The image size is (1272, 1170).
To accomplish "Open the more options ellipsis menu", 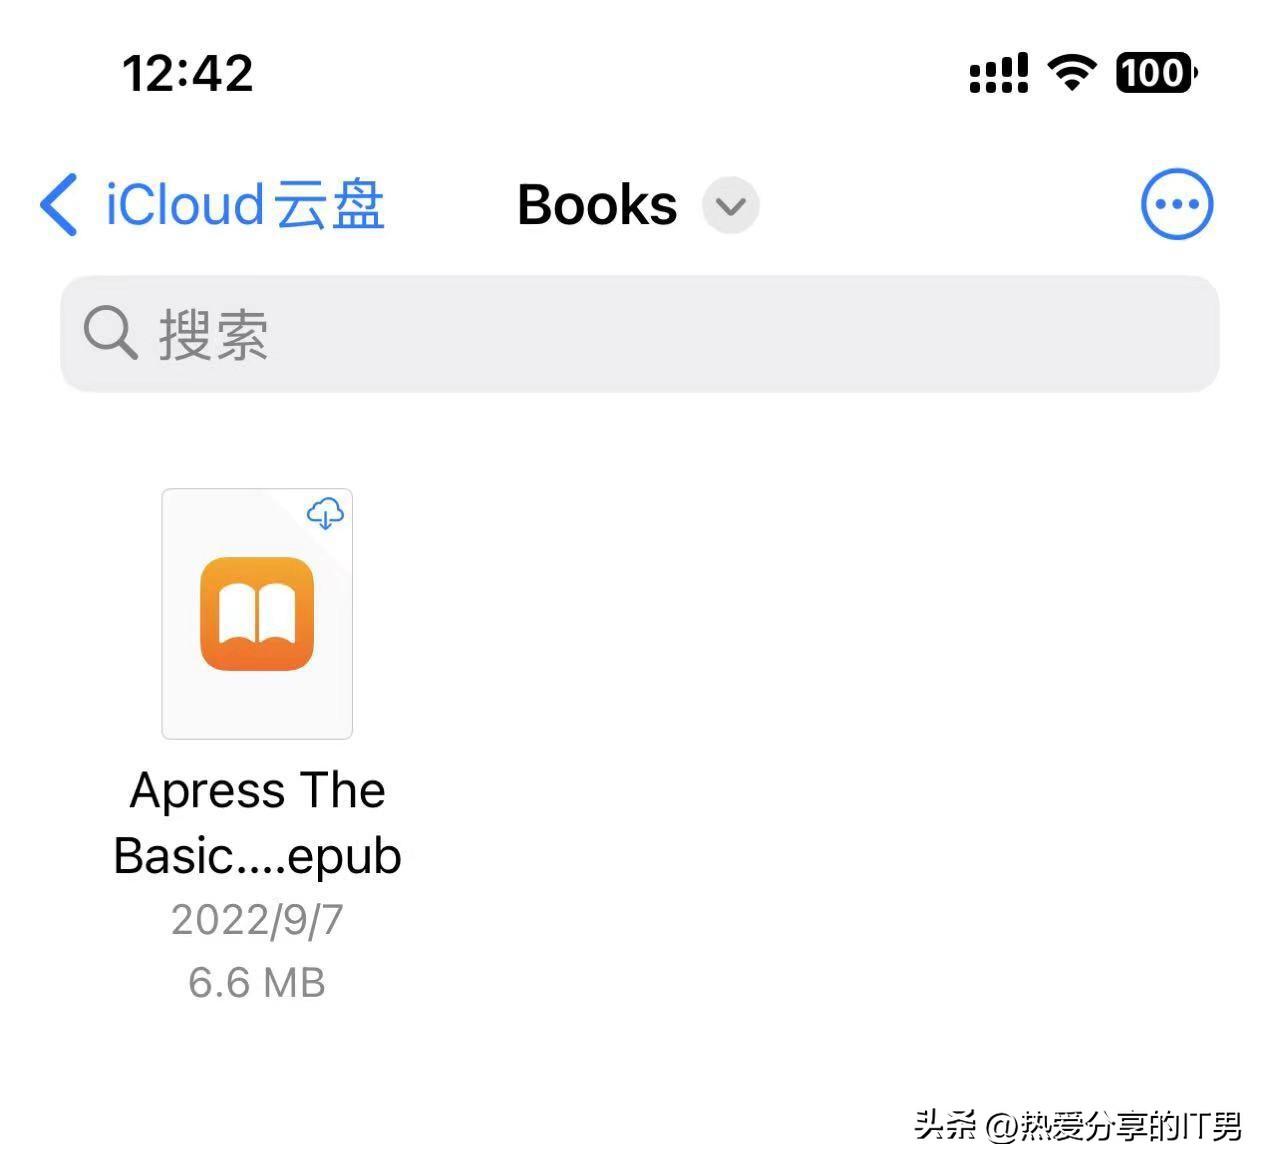I will pyautogui.click(x=1177, y=204).
